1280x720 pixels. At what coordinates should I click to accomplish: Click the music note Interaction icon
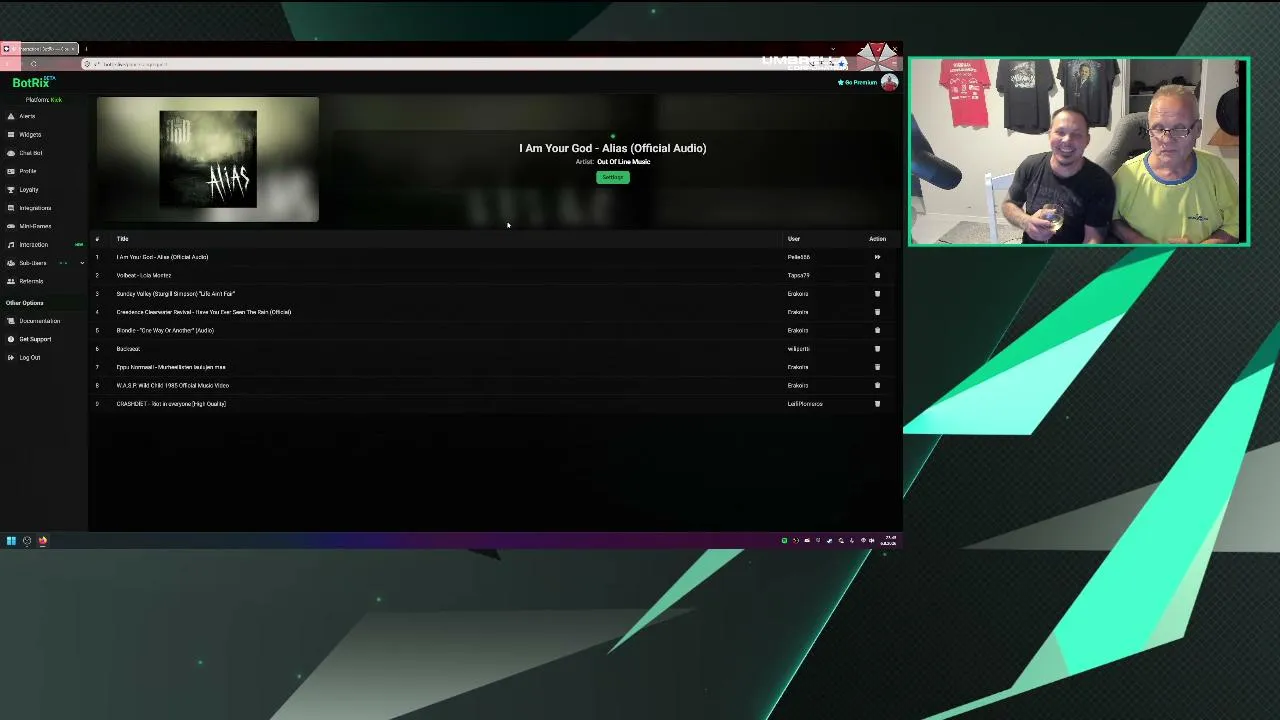click(x=11, y=245)
